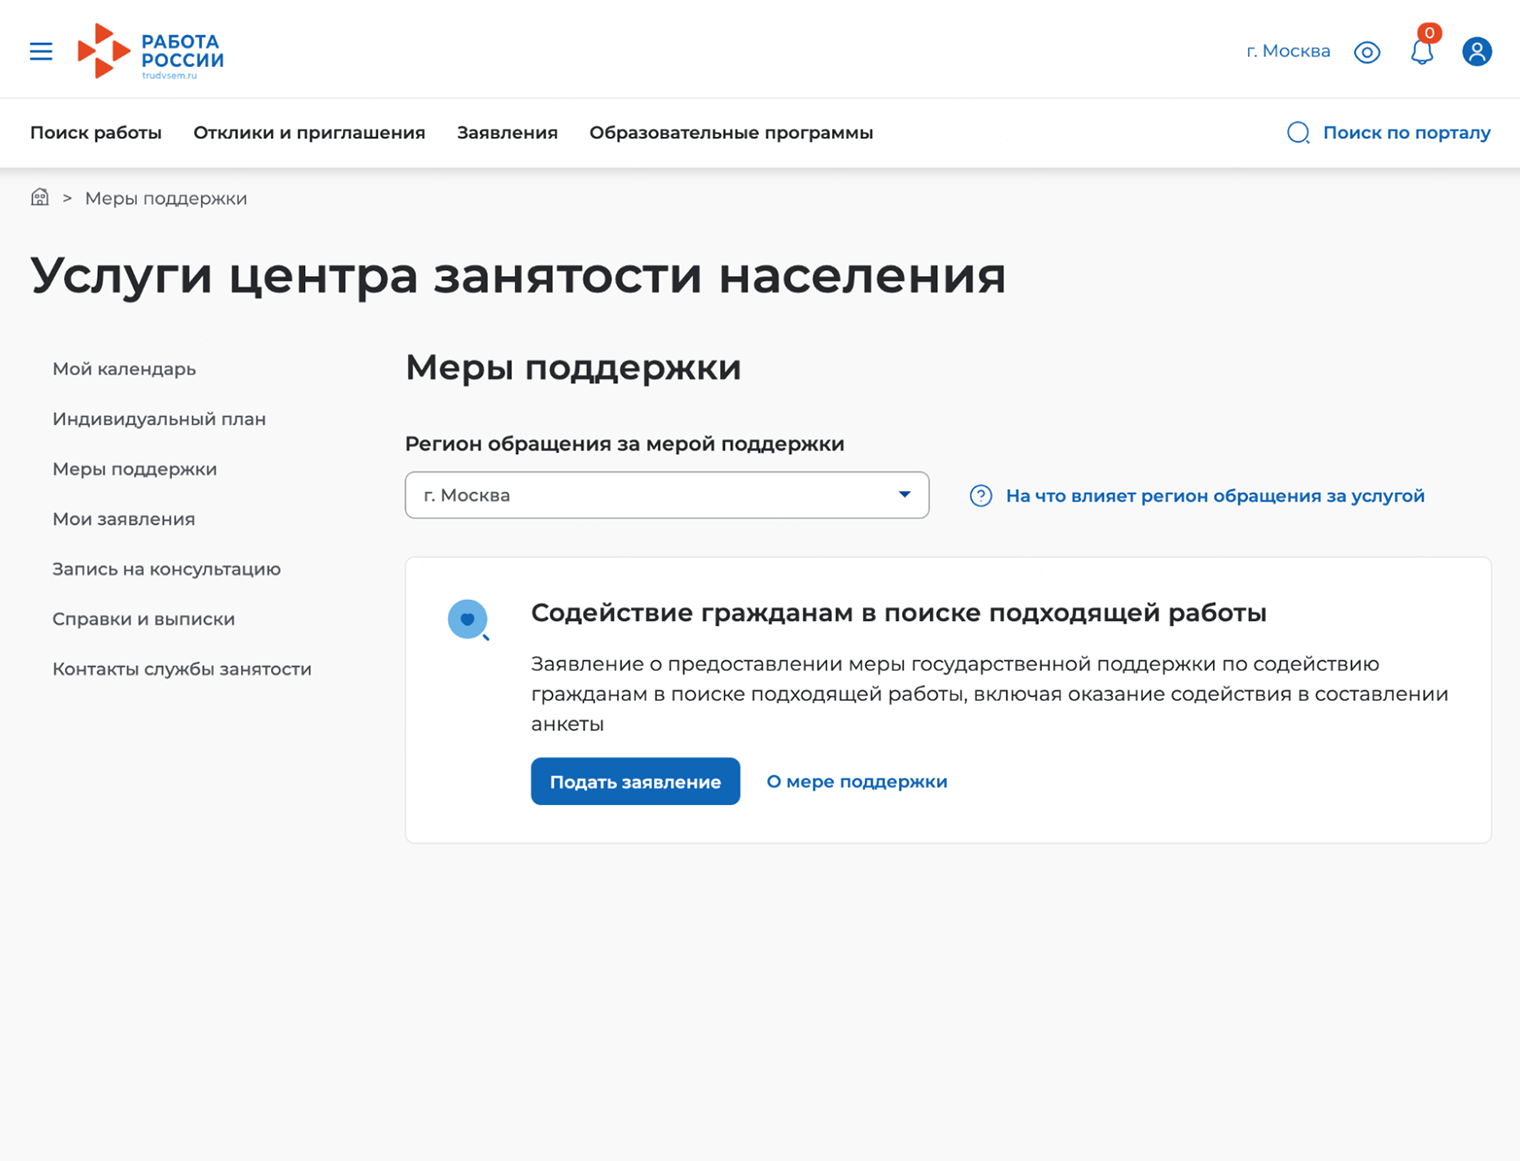
Task: Click the portal search magnifier icon
Action: coord(1298,133)
